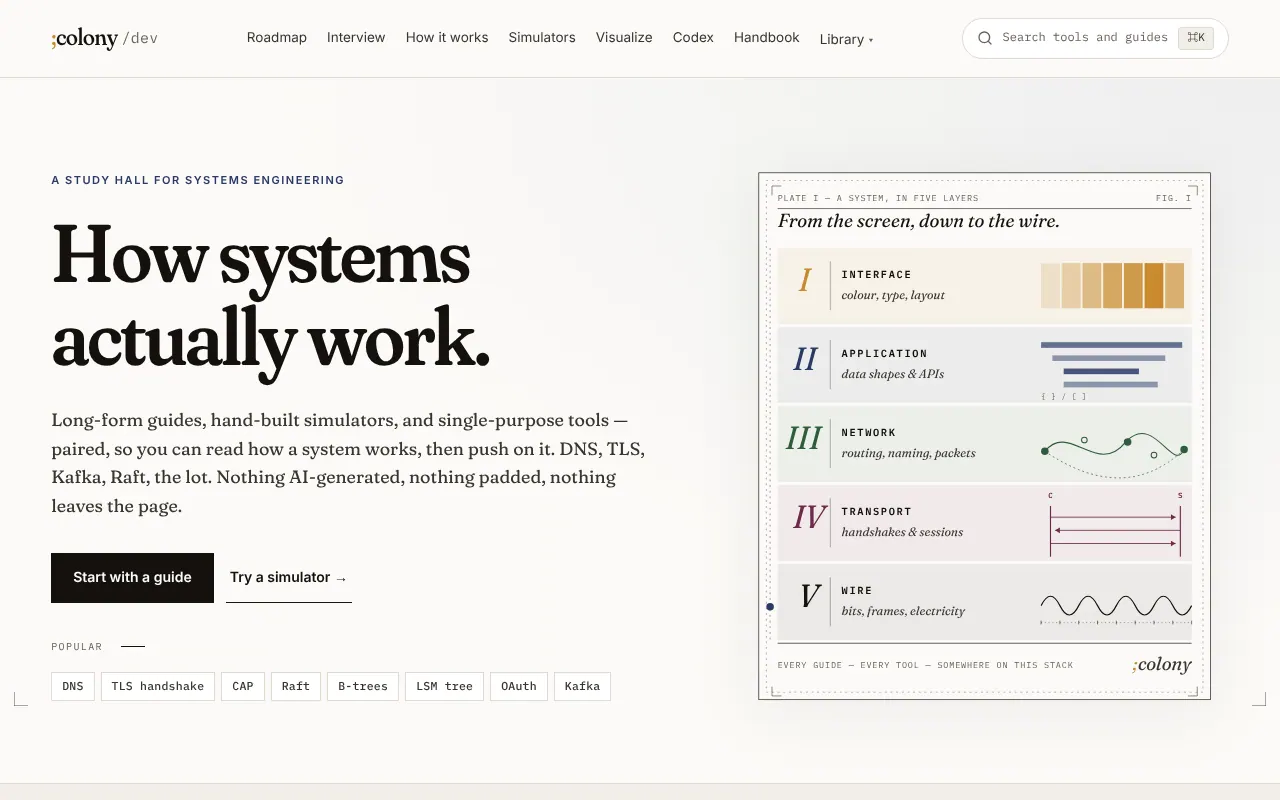Image resolution: width=1280 pixels, height=800 pixels.
Task: Click the "POPULAR" label above the tags
Action: tap(77, 647)
